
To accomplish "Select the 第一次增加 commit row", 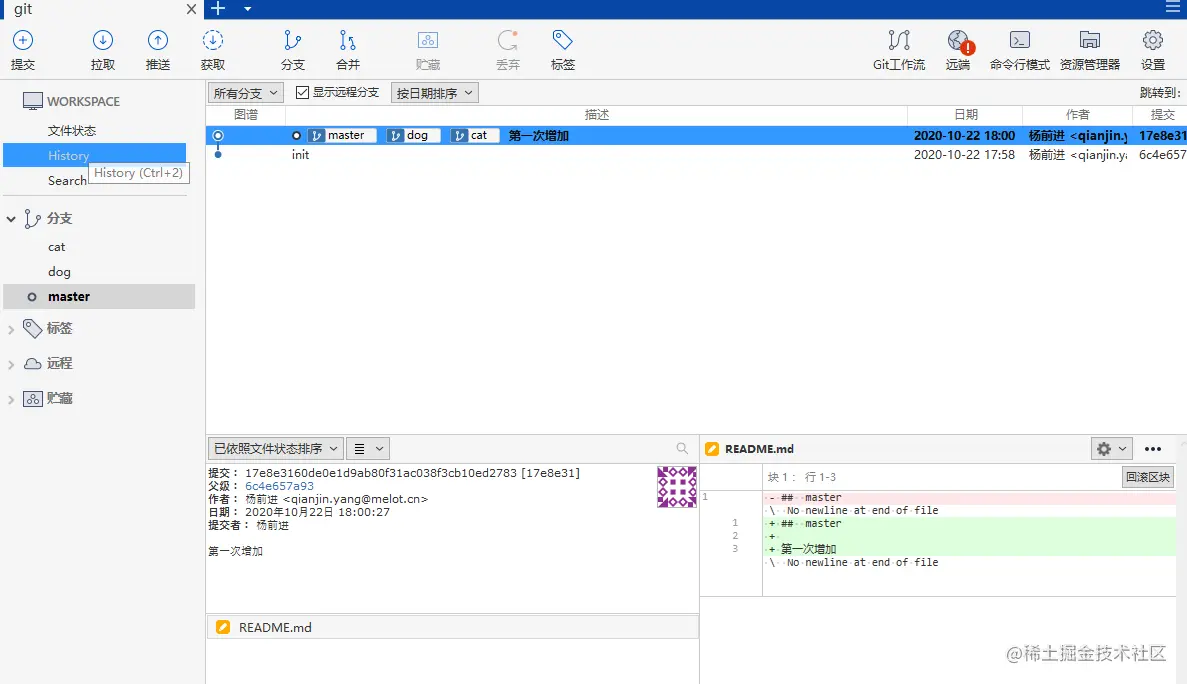I will pyautogui.click(x=696, y=135).
